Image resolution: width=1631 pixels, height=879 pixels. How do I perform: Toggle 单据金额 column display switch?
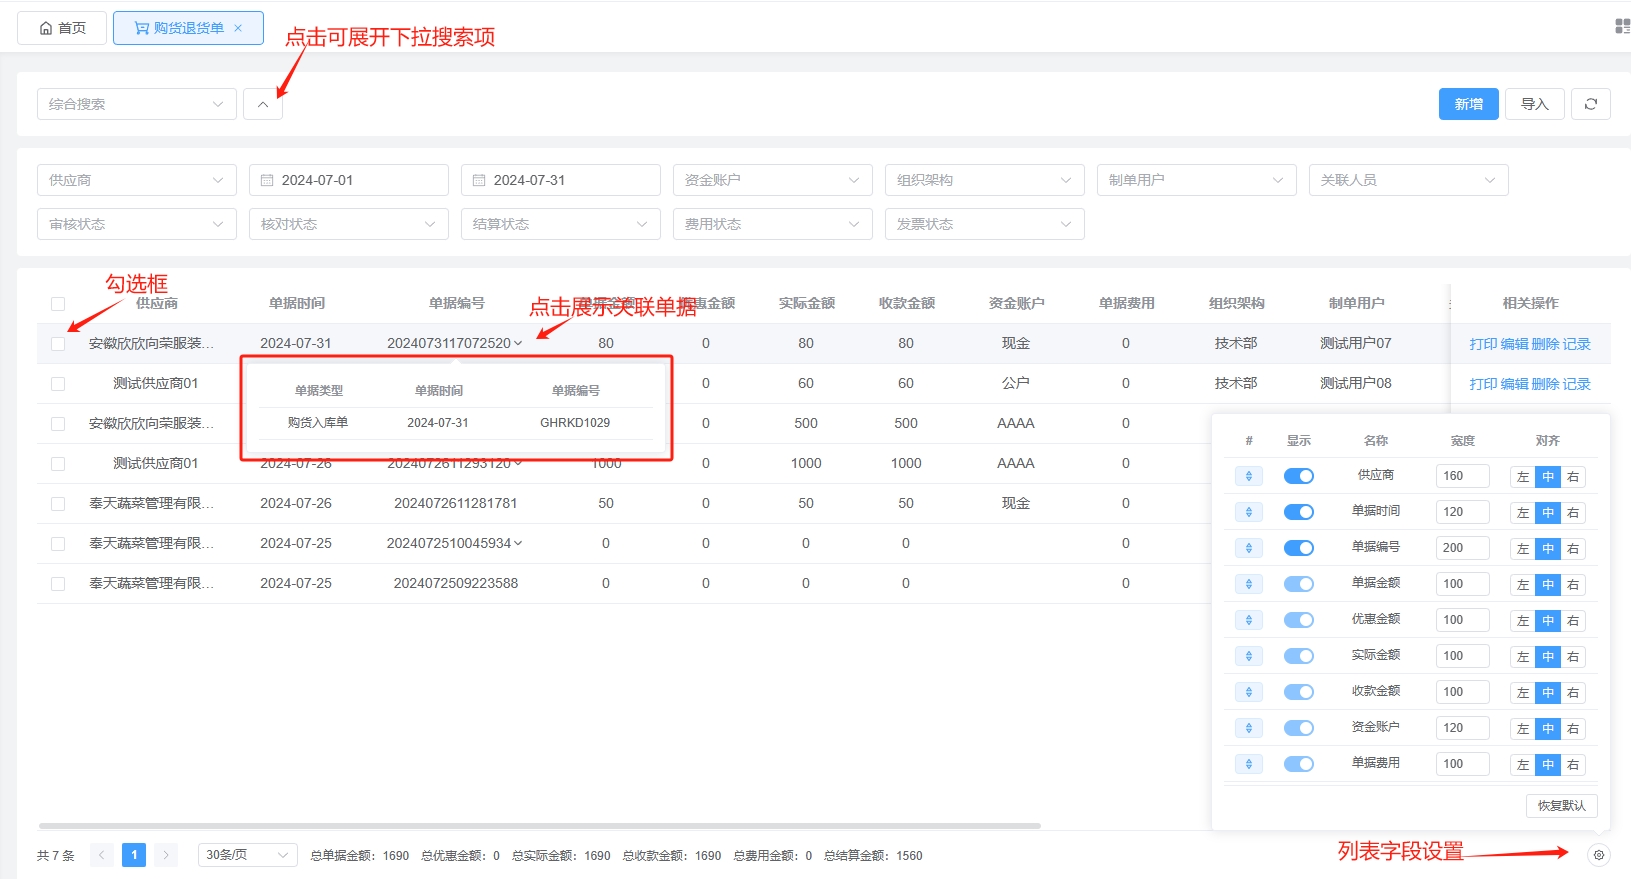pos(1299,584)
